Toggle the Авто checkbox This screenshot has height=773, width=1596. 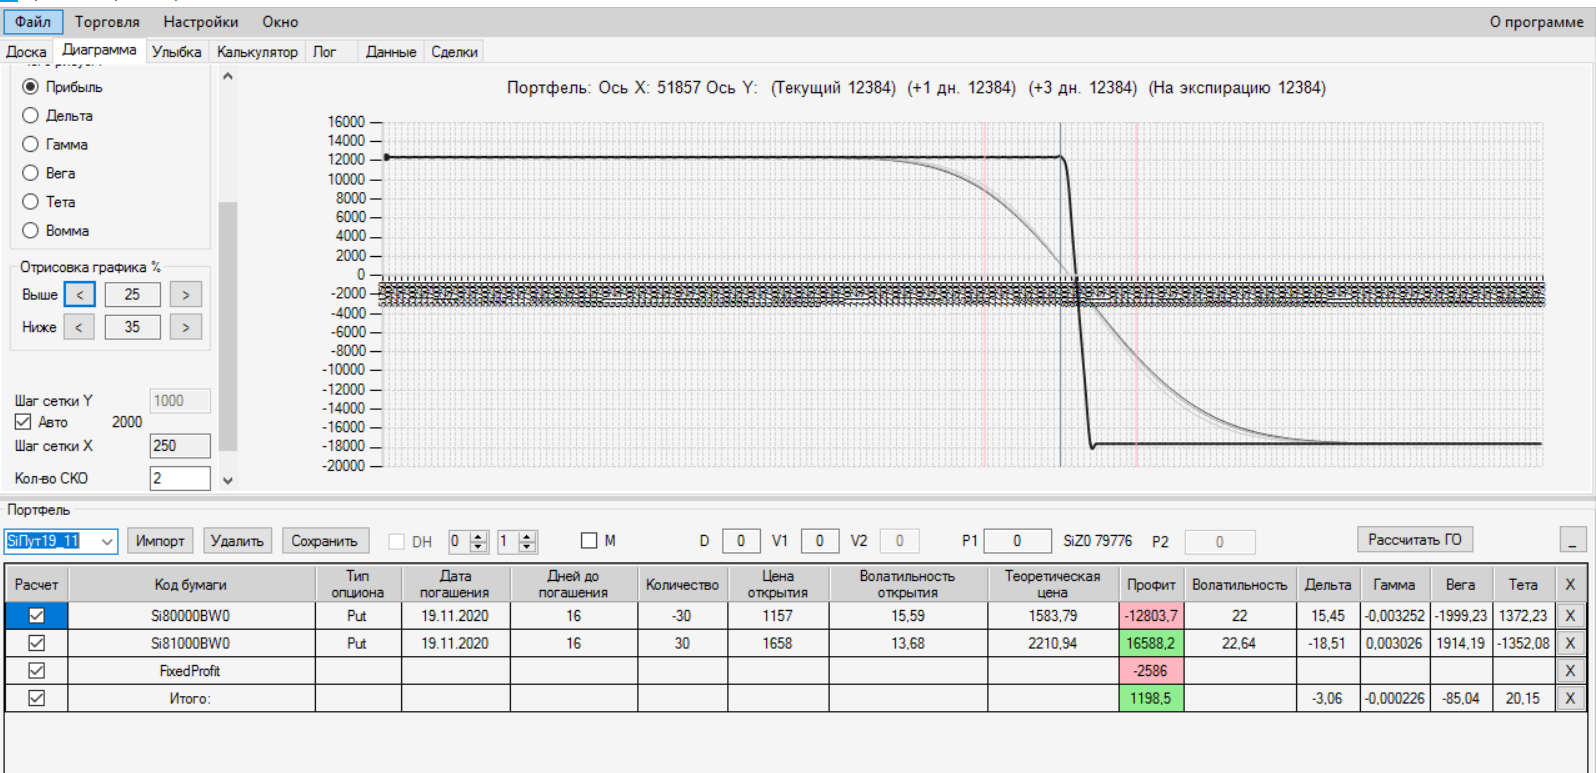[x=23, y=422]
